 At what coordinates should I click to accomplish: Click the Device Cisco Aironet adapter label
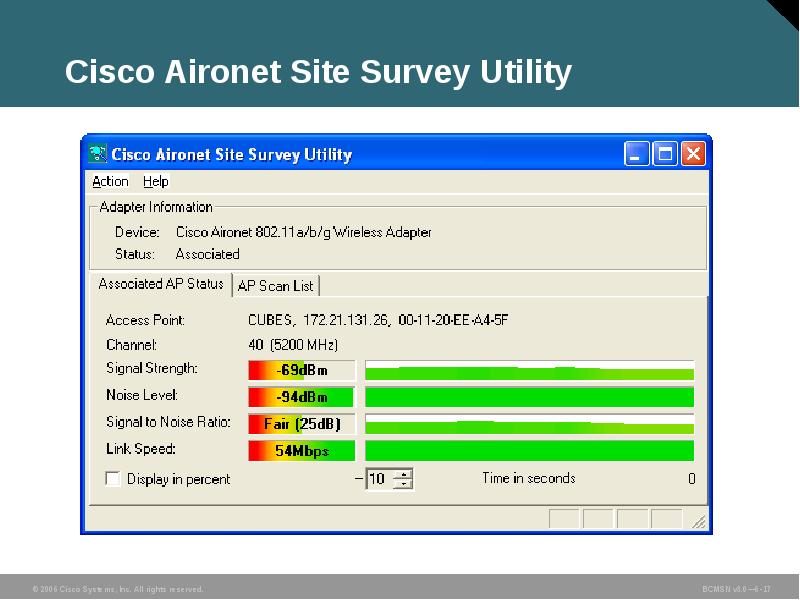pos(303,231)
